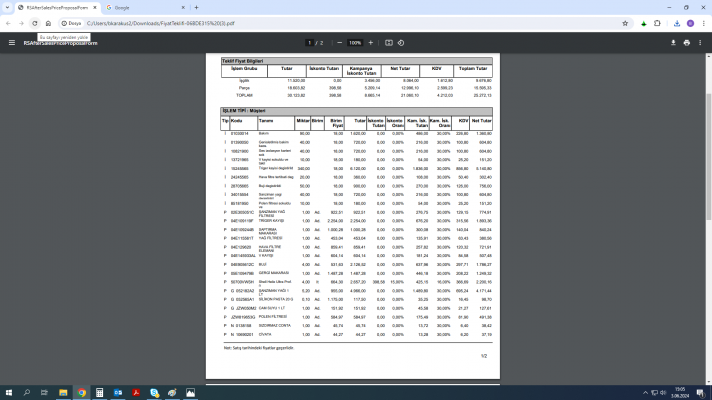Click the fit to page icon
The width and height of the screenshot is (712, 400).
point(389,43)
